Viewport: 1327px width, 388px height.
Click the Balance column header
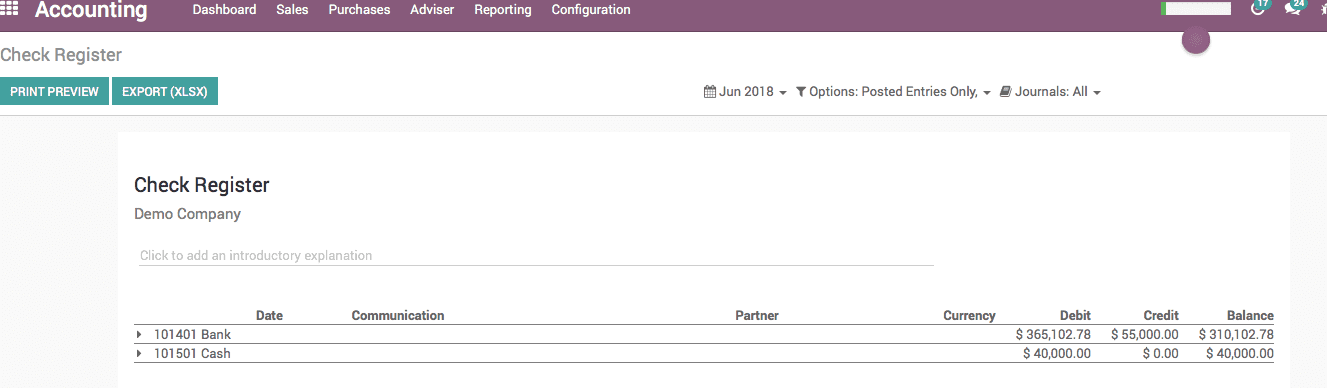click(1250, 315)
